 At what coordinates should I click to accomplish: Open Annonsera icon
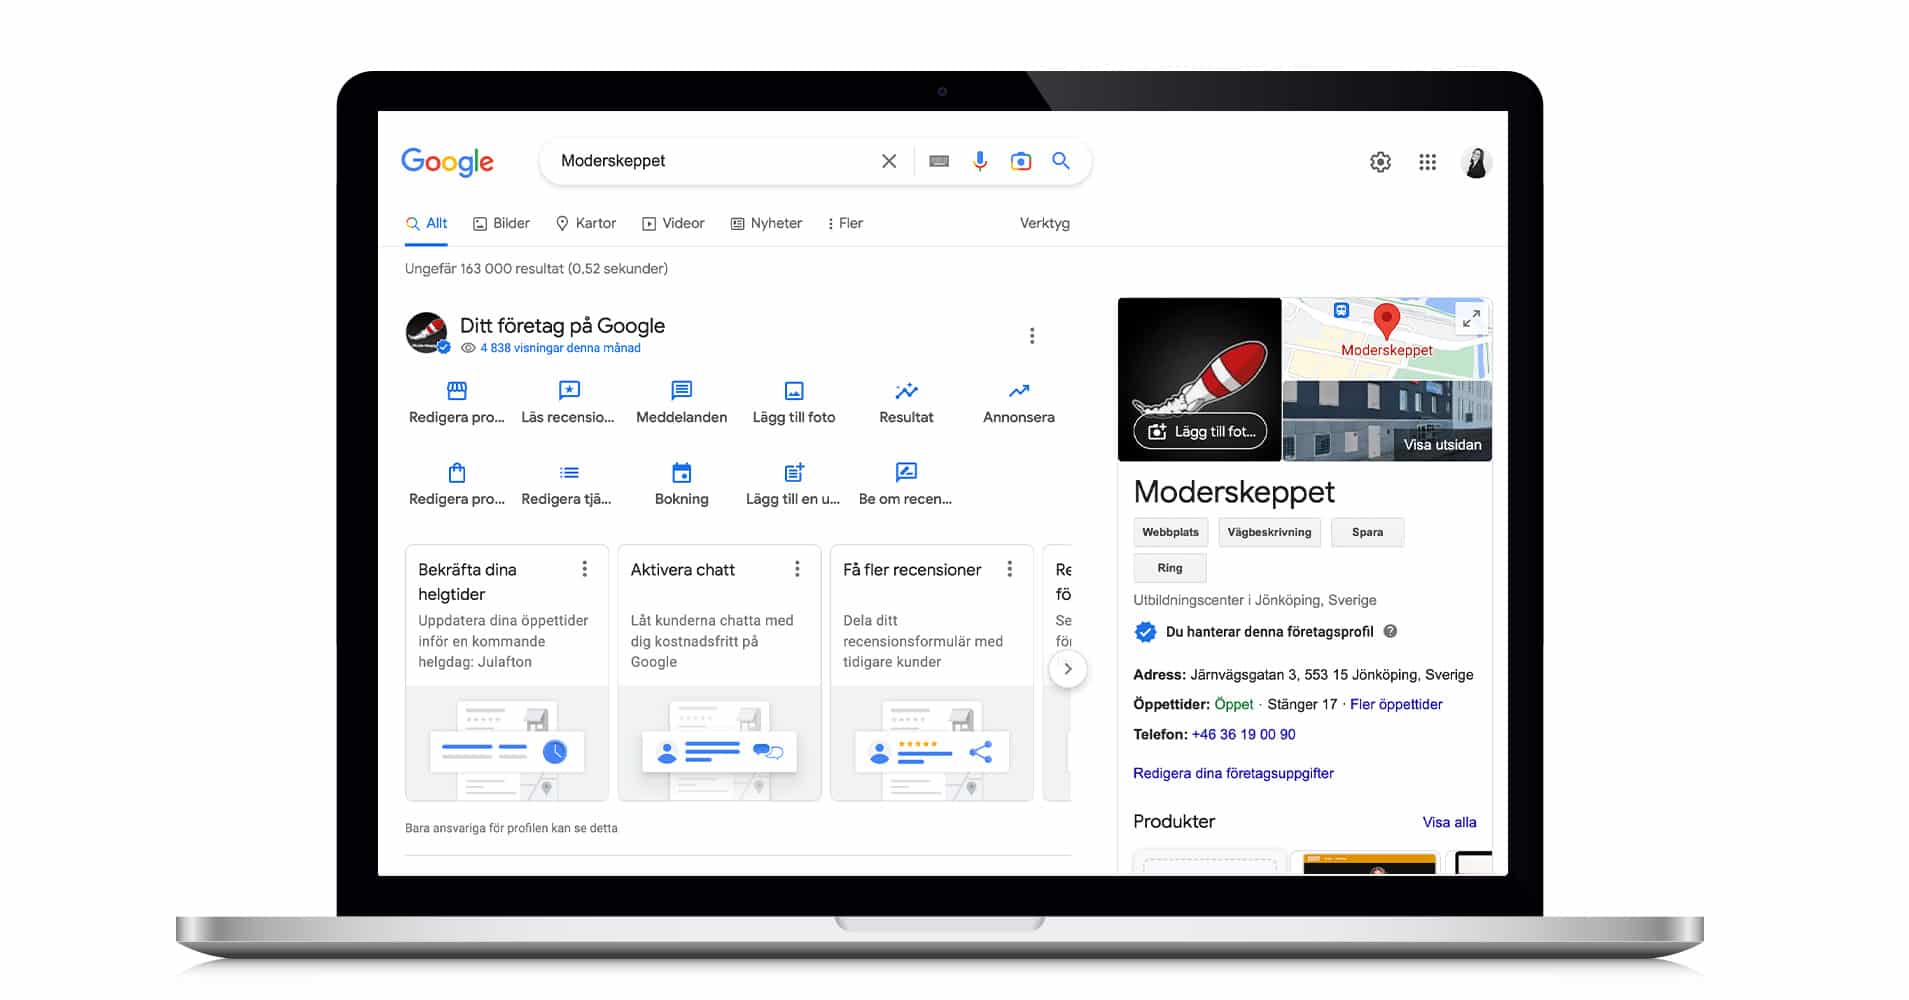coord(1019,391)
